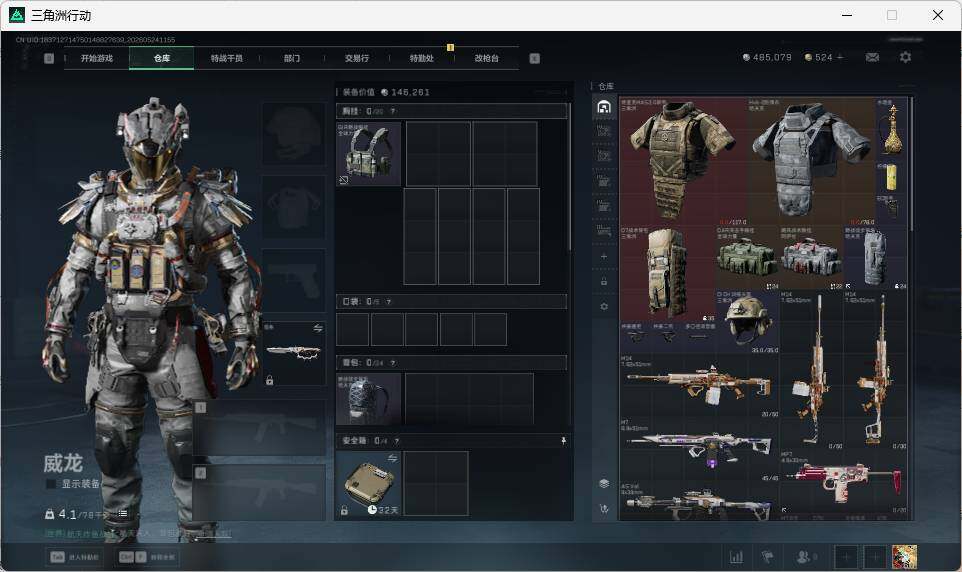
Task: Open the weight detail list icon beside 4.1
Action: pyautogui.click(x=123, y=514)
